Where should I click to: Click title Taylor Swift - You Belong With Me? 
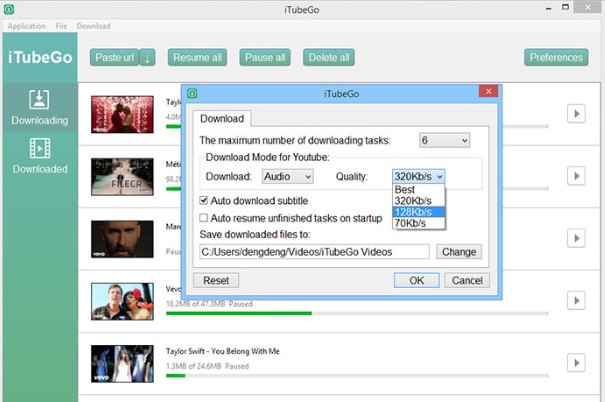point(223,351)
